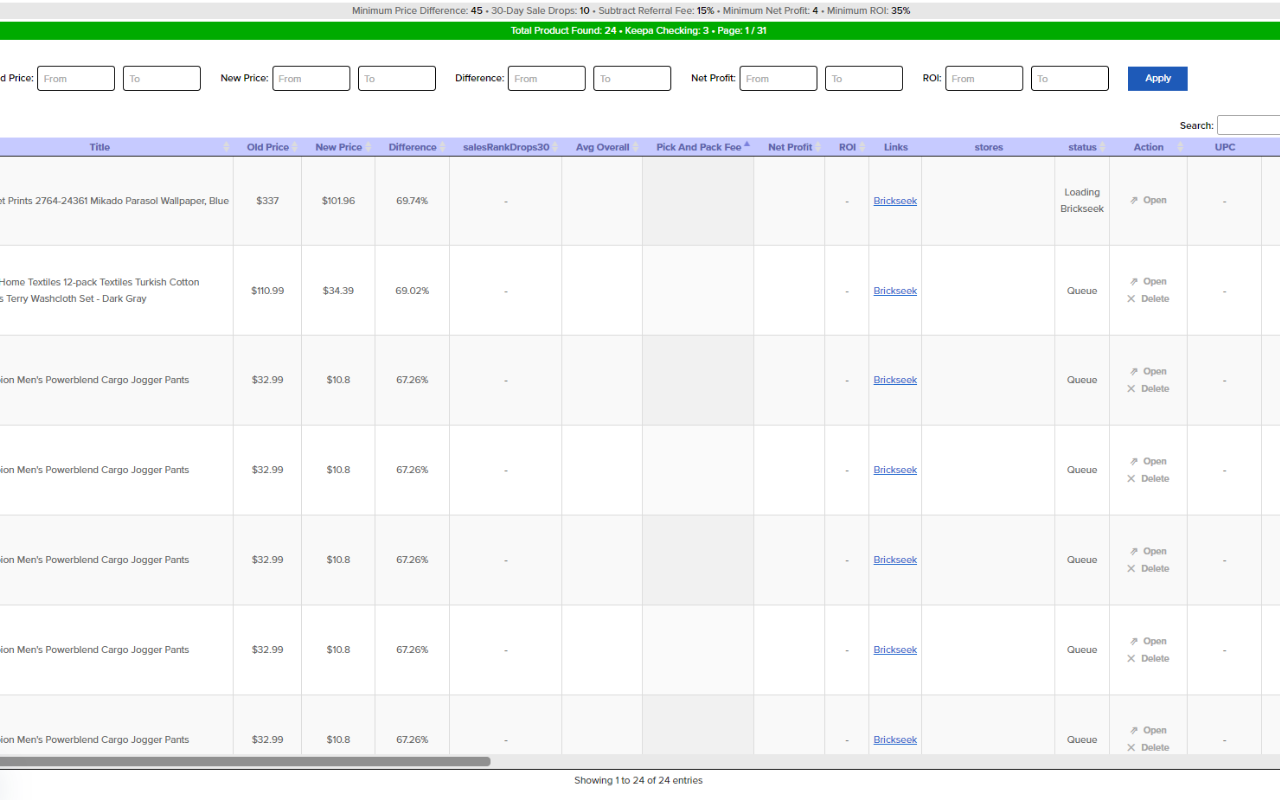Click the horizontal scrollbar under the table
The width and height of the screenshot is (1280, 800).
click(245, 761)
